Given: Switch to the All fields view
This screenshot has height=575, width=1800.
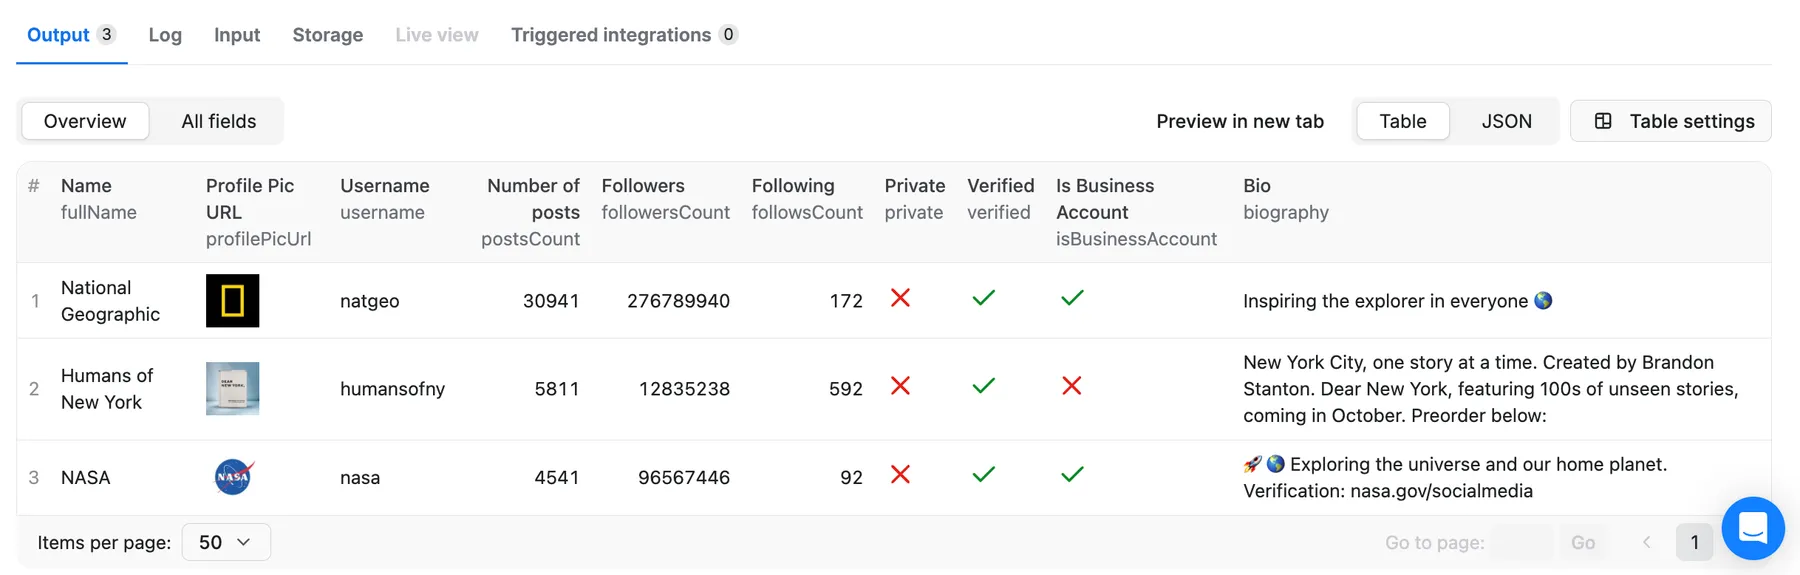Looking at the screenshot, I should (218, 121).
